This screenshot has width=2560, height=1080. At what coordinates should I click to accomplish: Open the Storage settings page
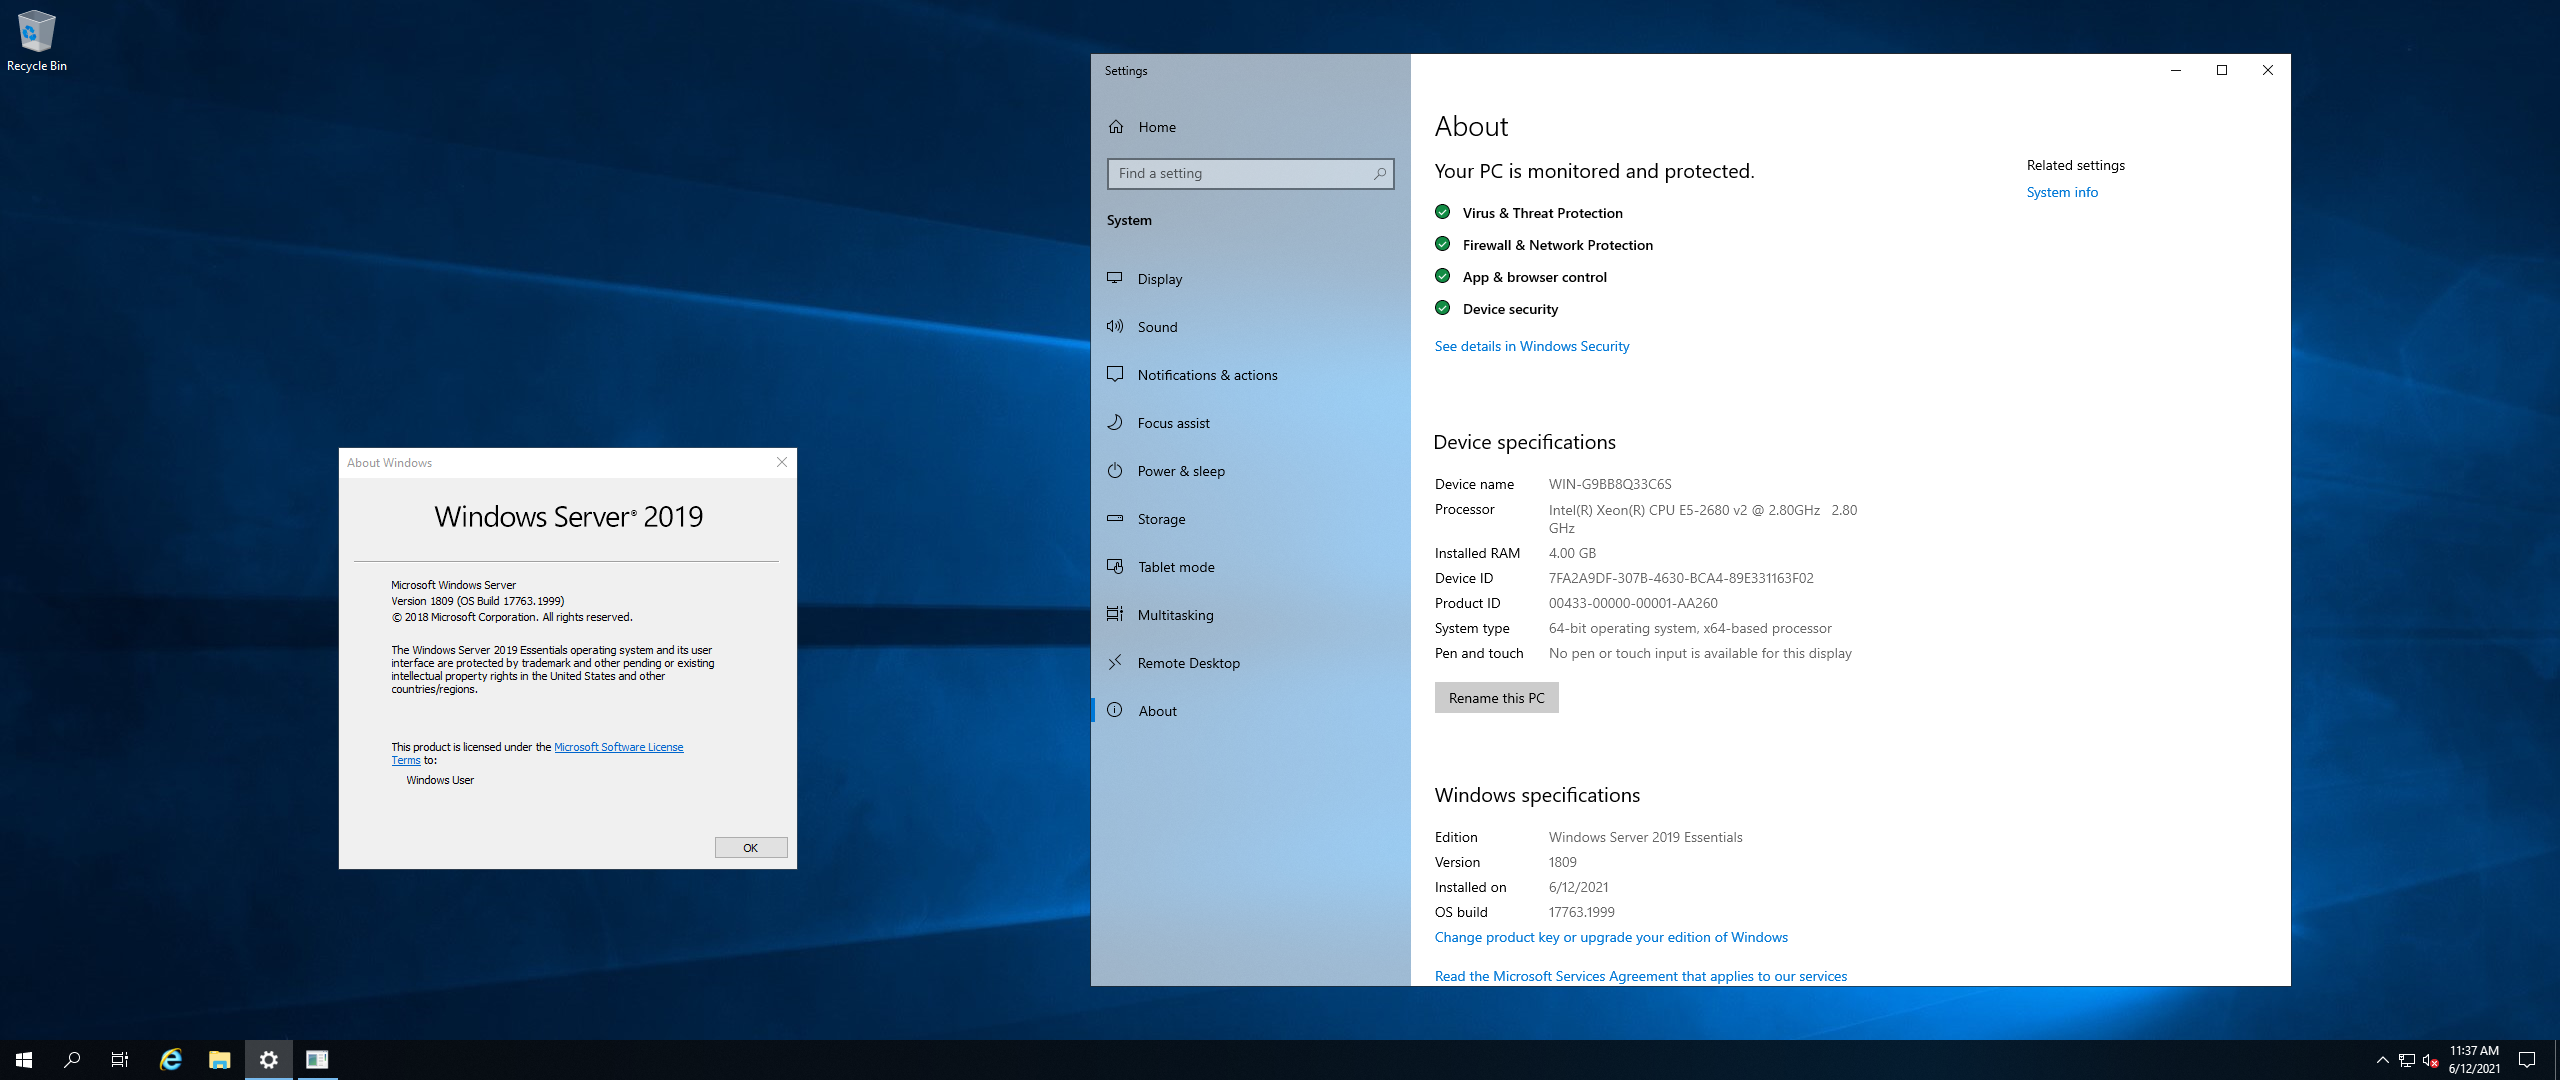[x=1250, y=519]
